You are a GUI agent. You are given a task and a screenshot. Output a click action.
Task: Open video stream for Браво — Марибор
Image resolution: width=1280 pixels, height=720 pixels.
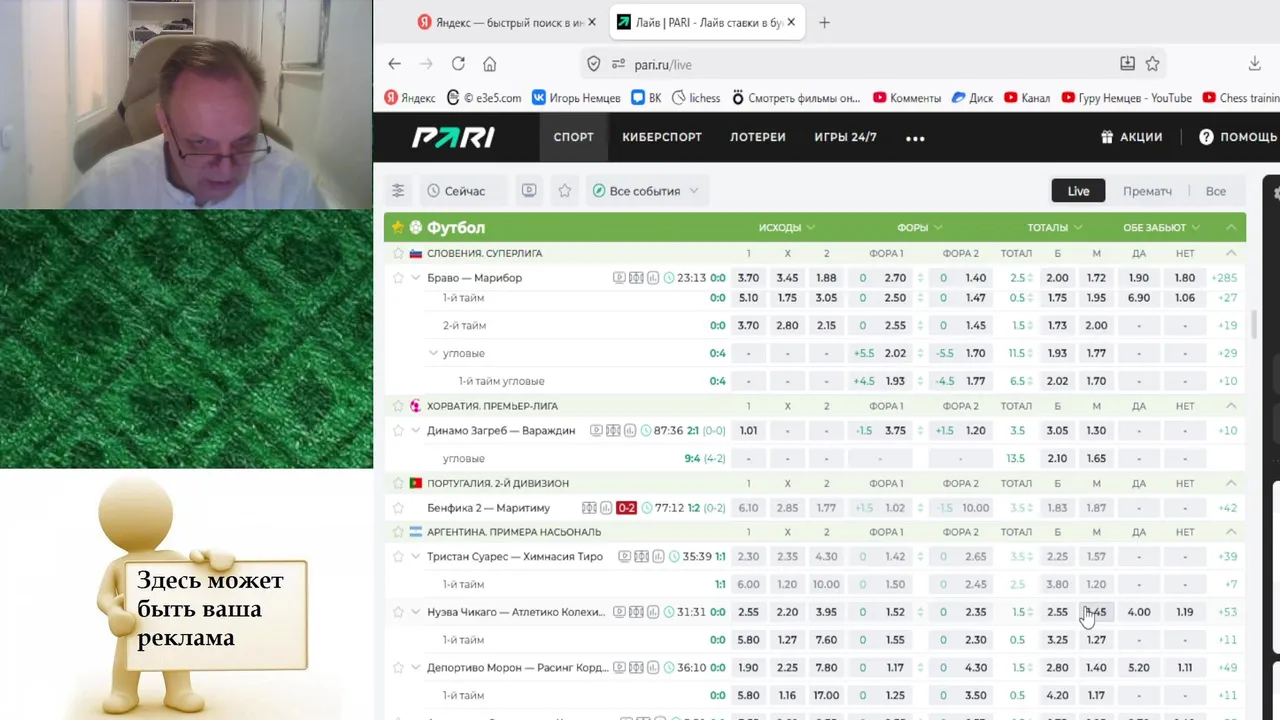tap(620, 278)
